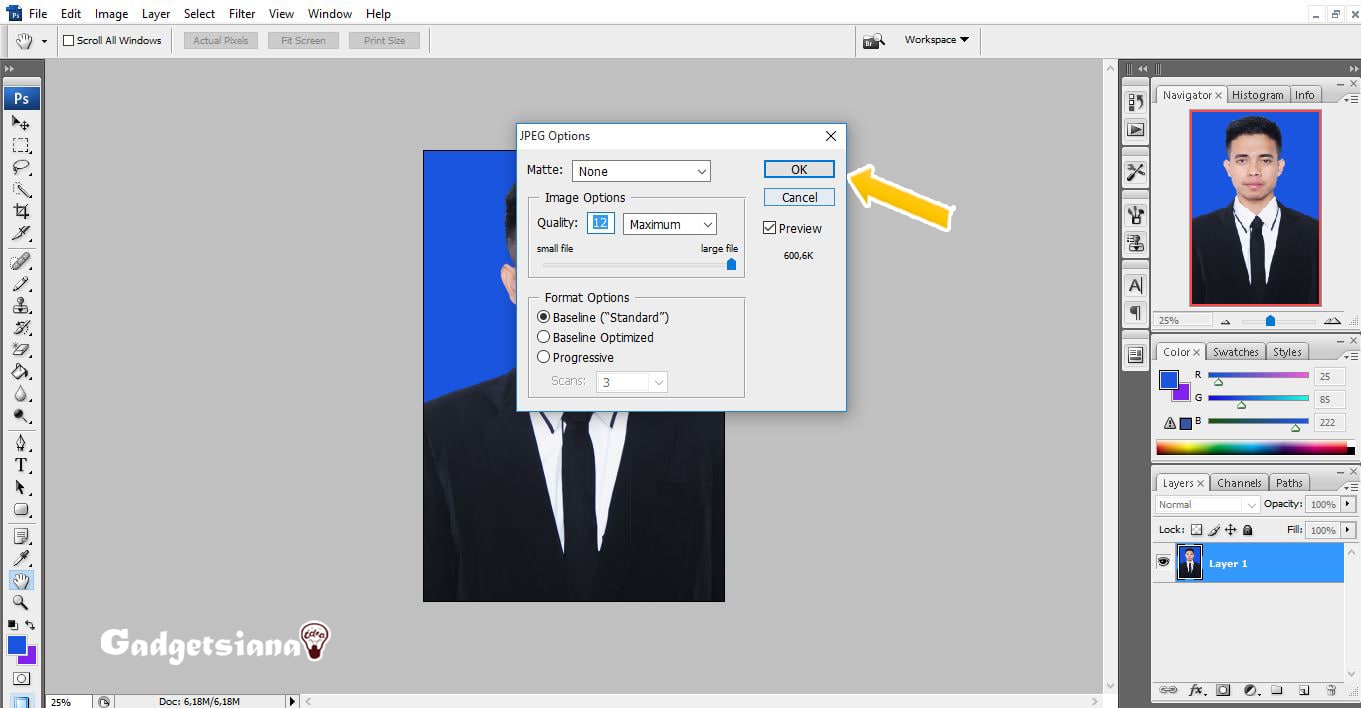Screen dimensions: 1361x708
Task: Open the Opacity arrow popup
Action: [1349, 504]
